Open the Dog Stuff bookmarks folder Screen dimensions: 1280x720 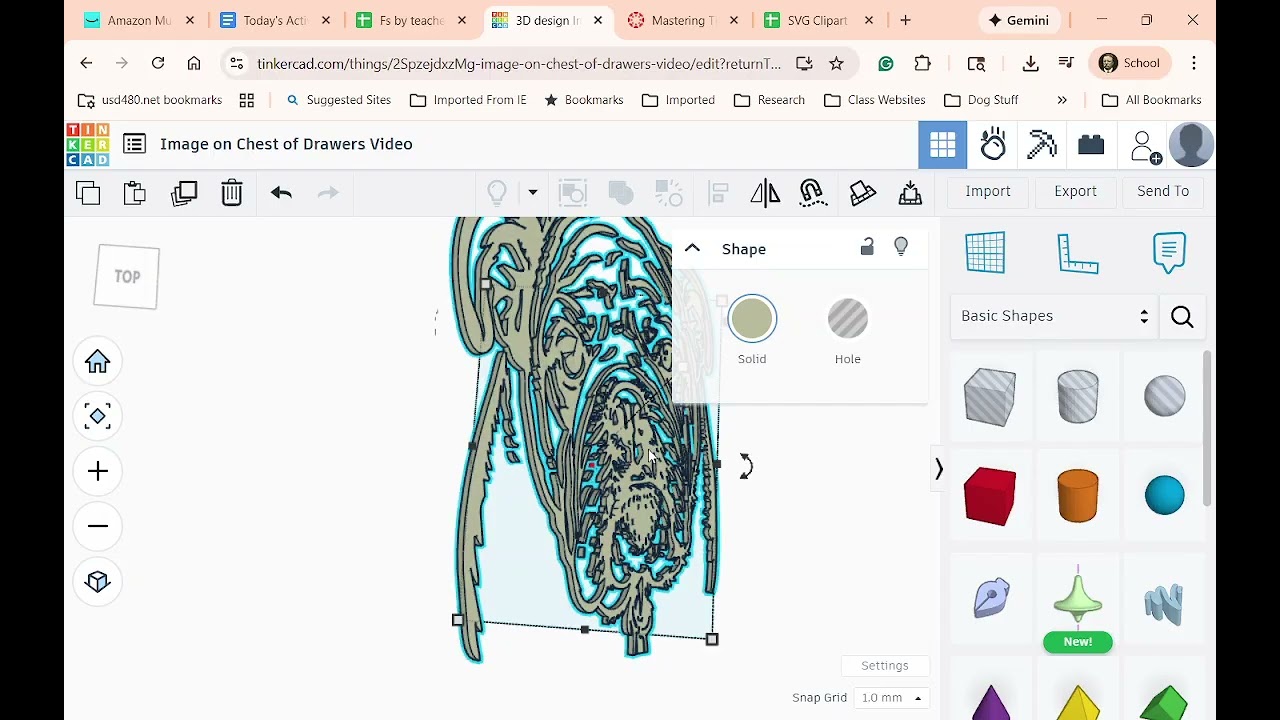click(981, 100)
